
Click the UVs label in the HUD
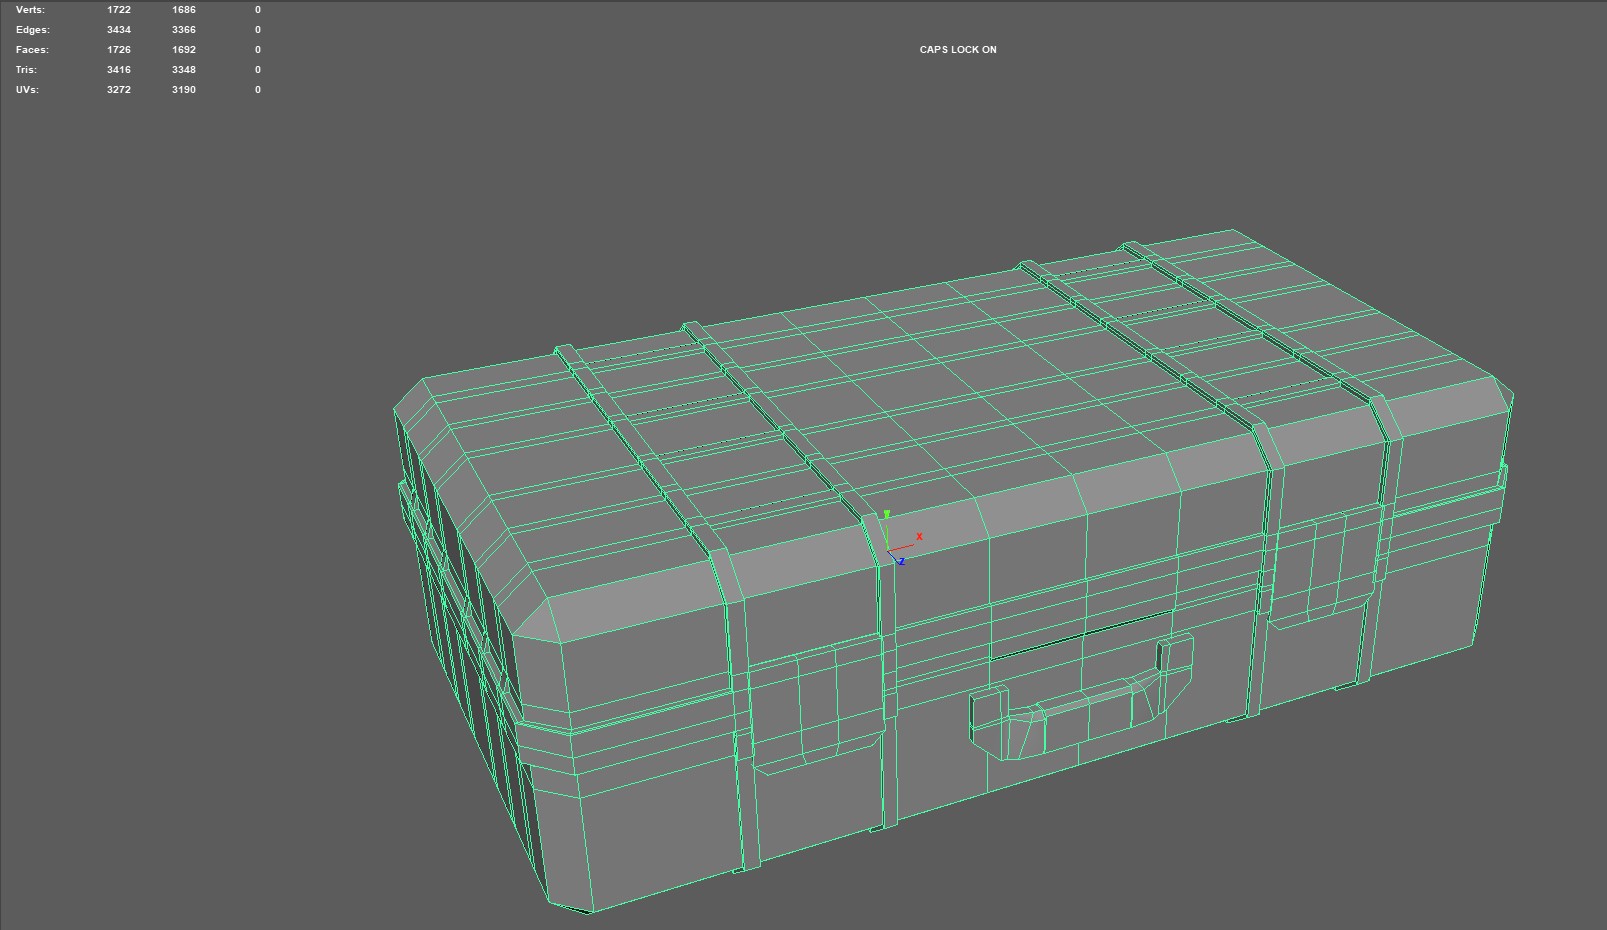(x=27, y=90)
